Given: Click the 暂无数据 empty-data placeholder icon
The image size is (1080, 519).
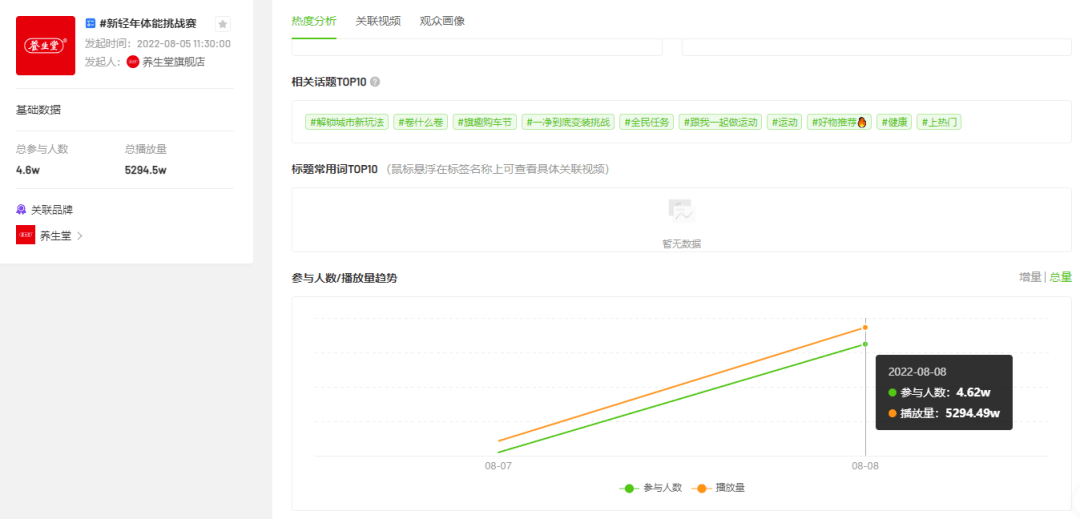Looking at the screenshot, I should (682, 210).
